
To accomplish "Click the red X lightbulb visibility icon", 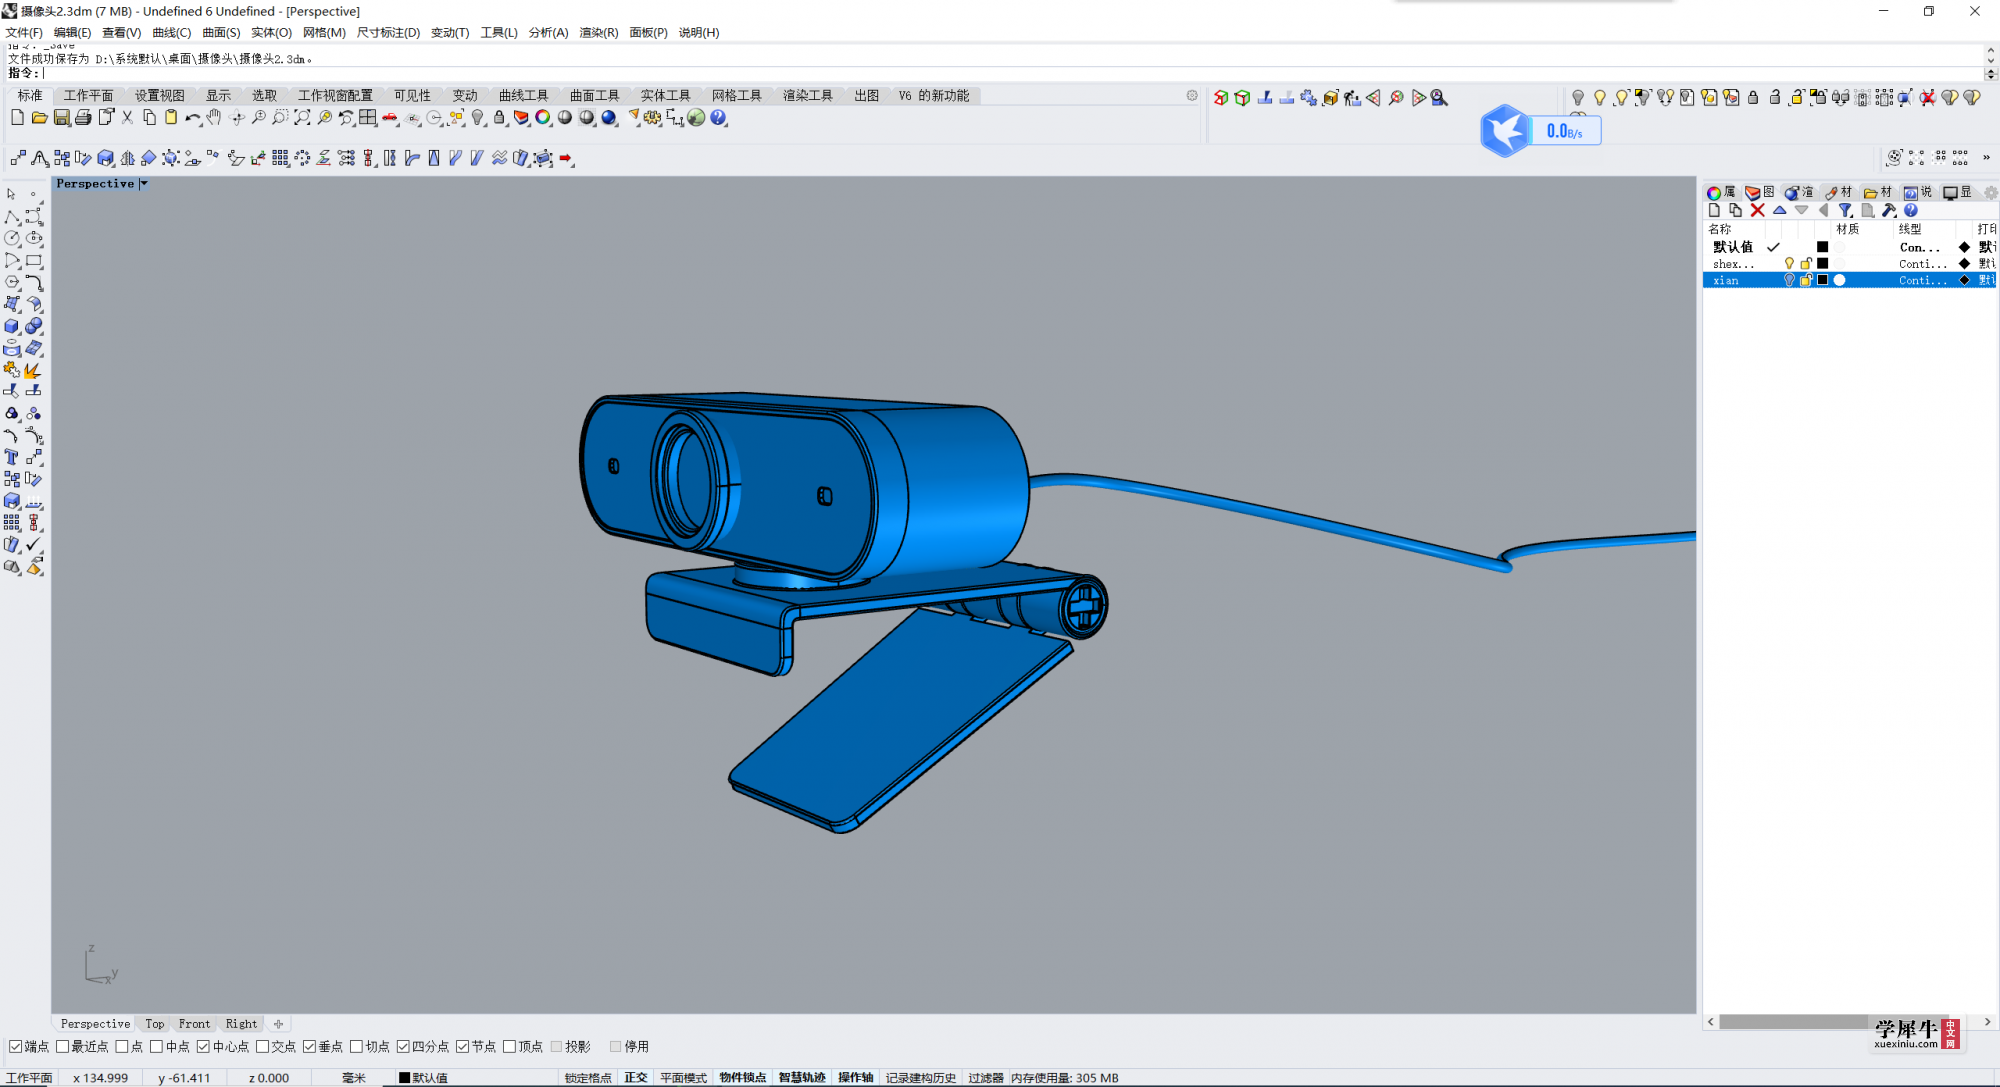I will click(1927, 97).
